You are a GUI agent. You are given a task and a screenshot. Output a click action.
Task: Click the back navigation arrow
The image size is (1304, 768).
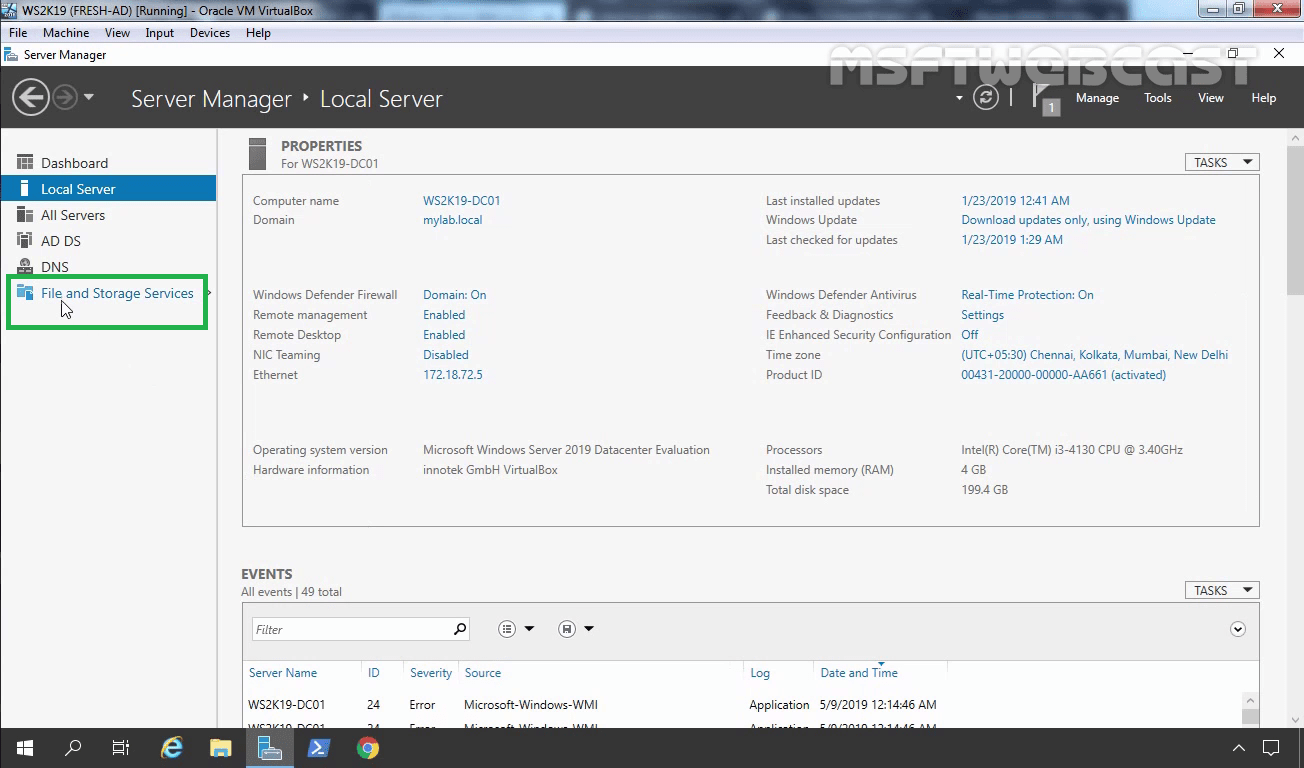coord(29,97)
